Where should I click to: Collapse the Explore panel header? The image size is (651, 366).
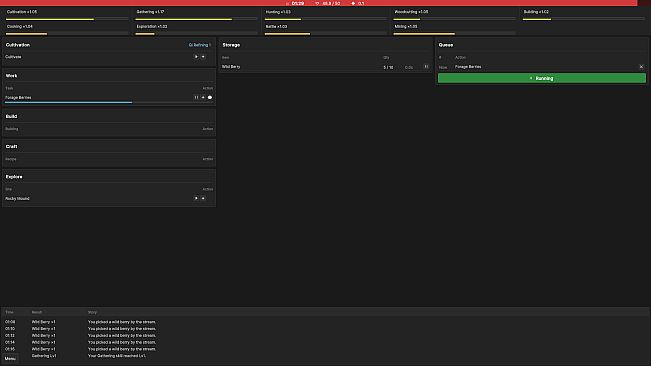[109, 177]
